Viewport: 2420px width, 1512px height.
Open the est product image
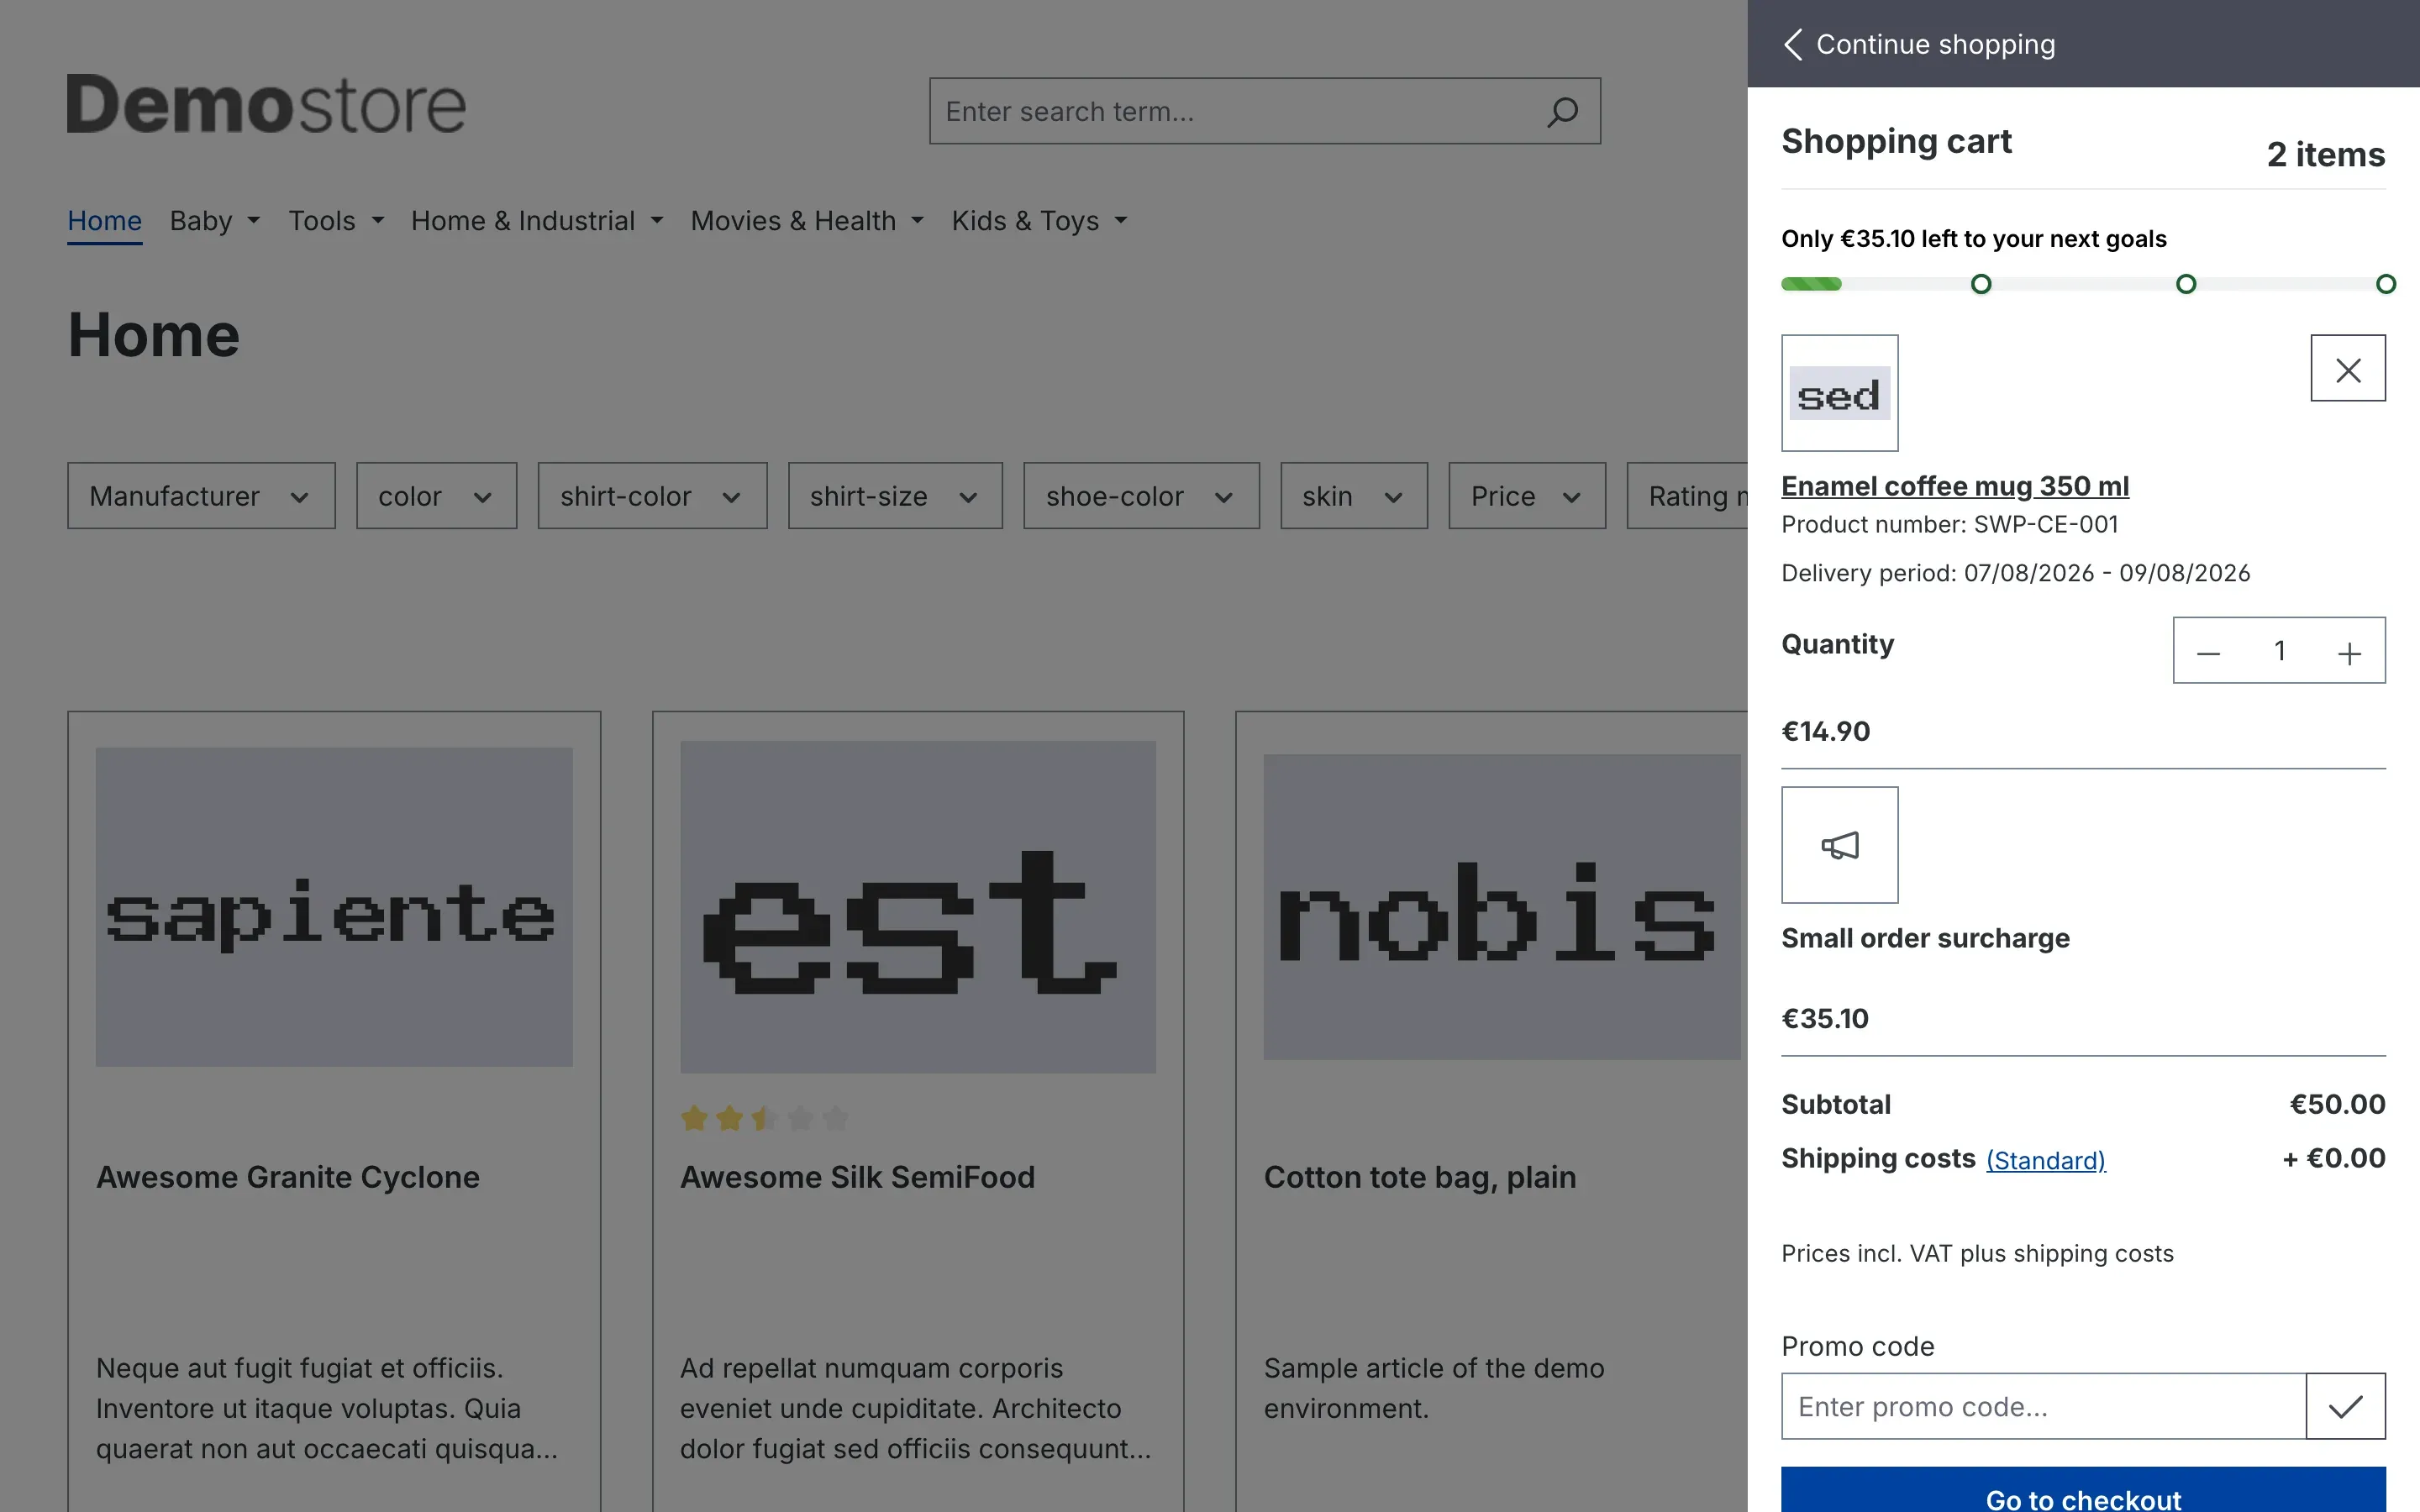tap(917, 907)
